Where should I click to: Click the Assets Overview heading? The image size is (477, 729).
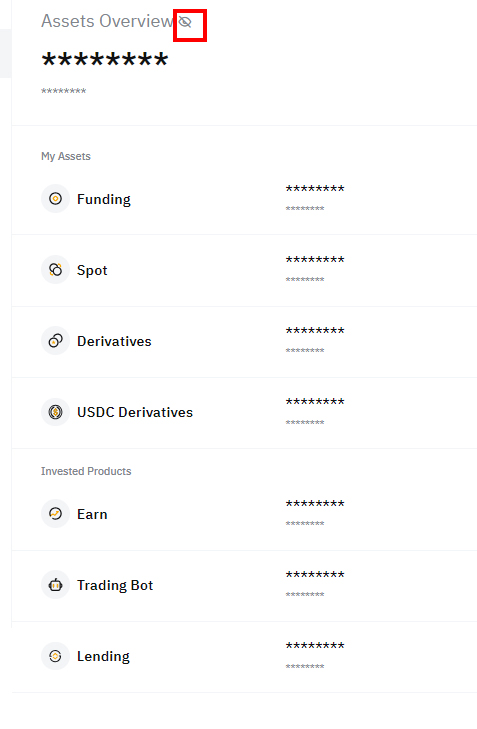pos(107,21)
